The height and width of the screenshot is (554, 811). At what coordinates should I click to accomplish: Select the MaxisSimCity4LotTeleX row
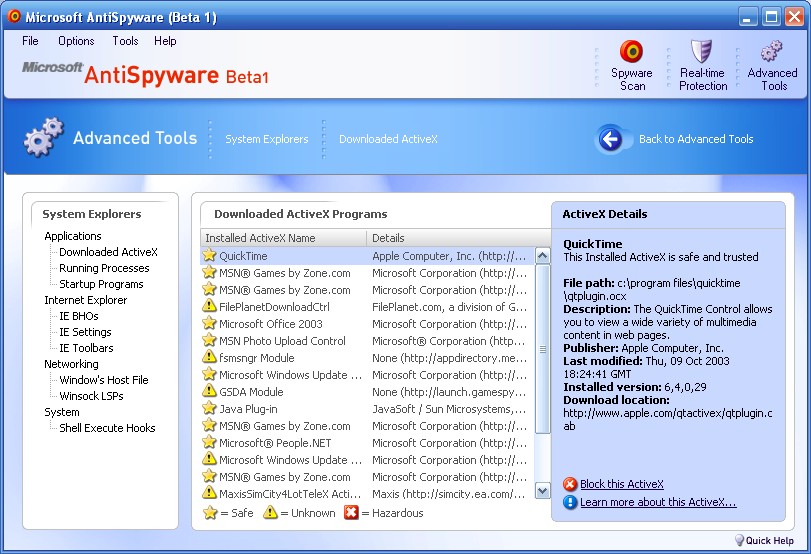point(365,494)
